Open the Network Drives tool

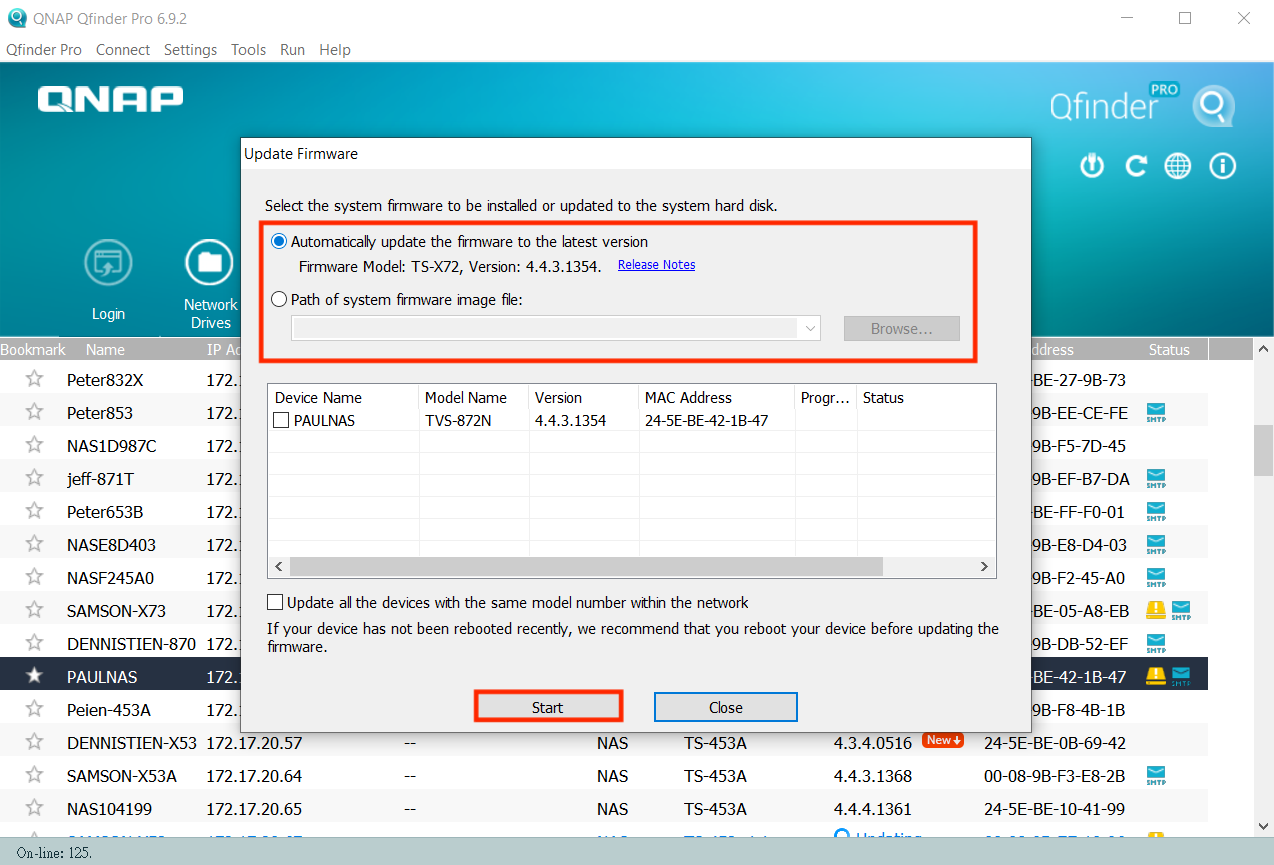click(210, 284)
